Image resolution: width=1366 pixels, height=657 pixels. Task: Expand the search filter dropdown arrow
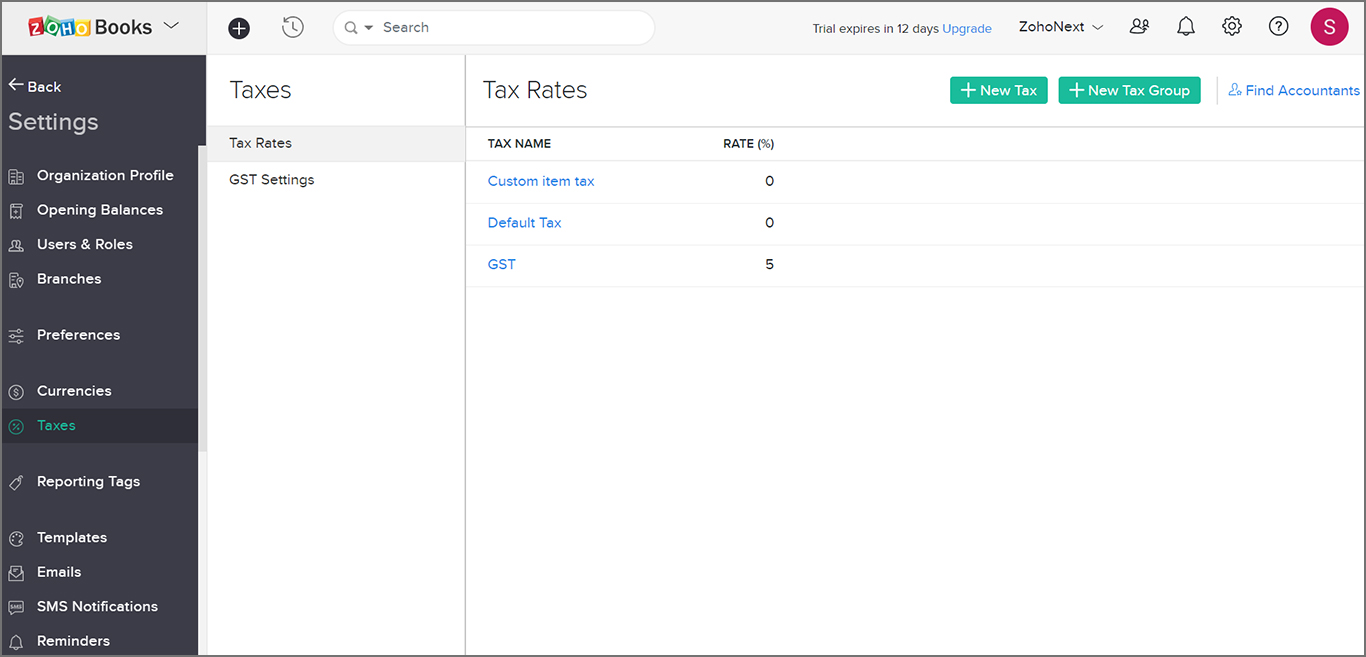368,28
